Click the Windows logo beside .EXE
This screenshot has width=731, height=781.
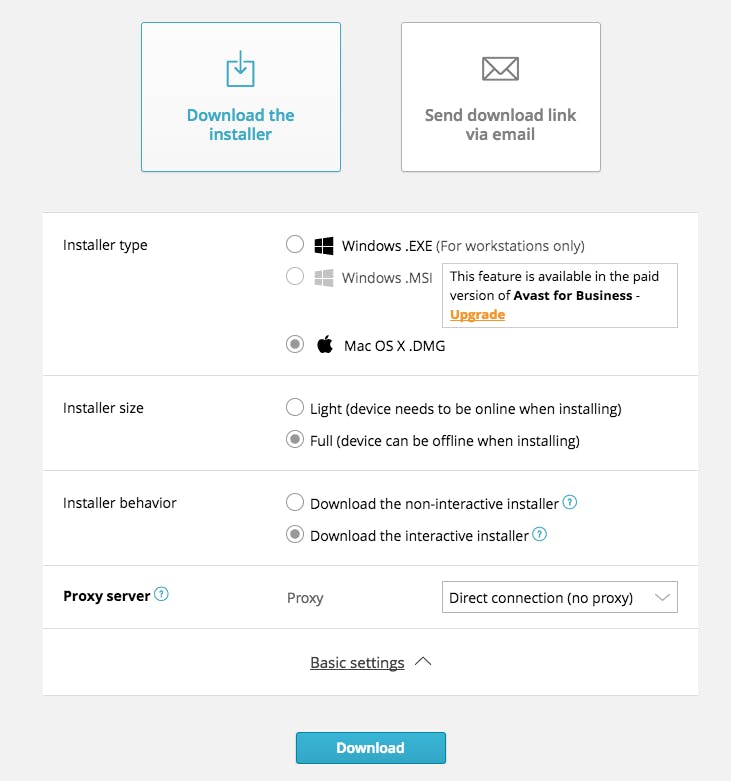point(324,246)
